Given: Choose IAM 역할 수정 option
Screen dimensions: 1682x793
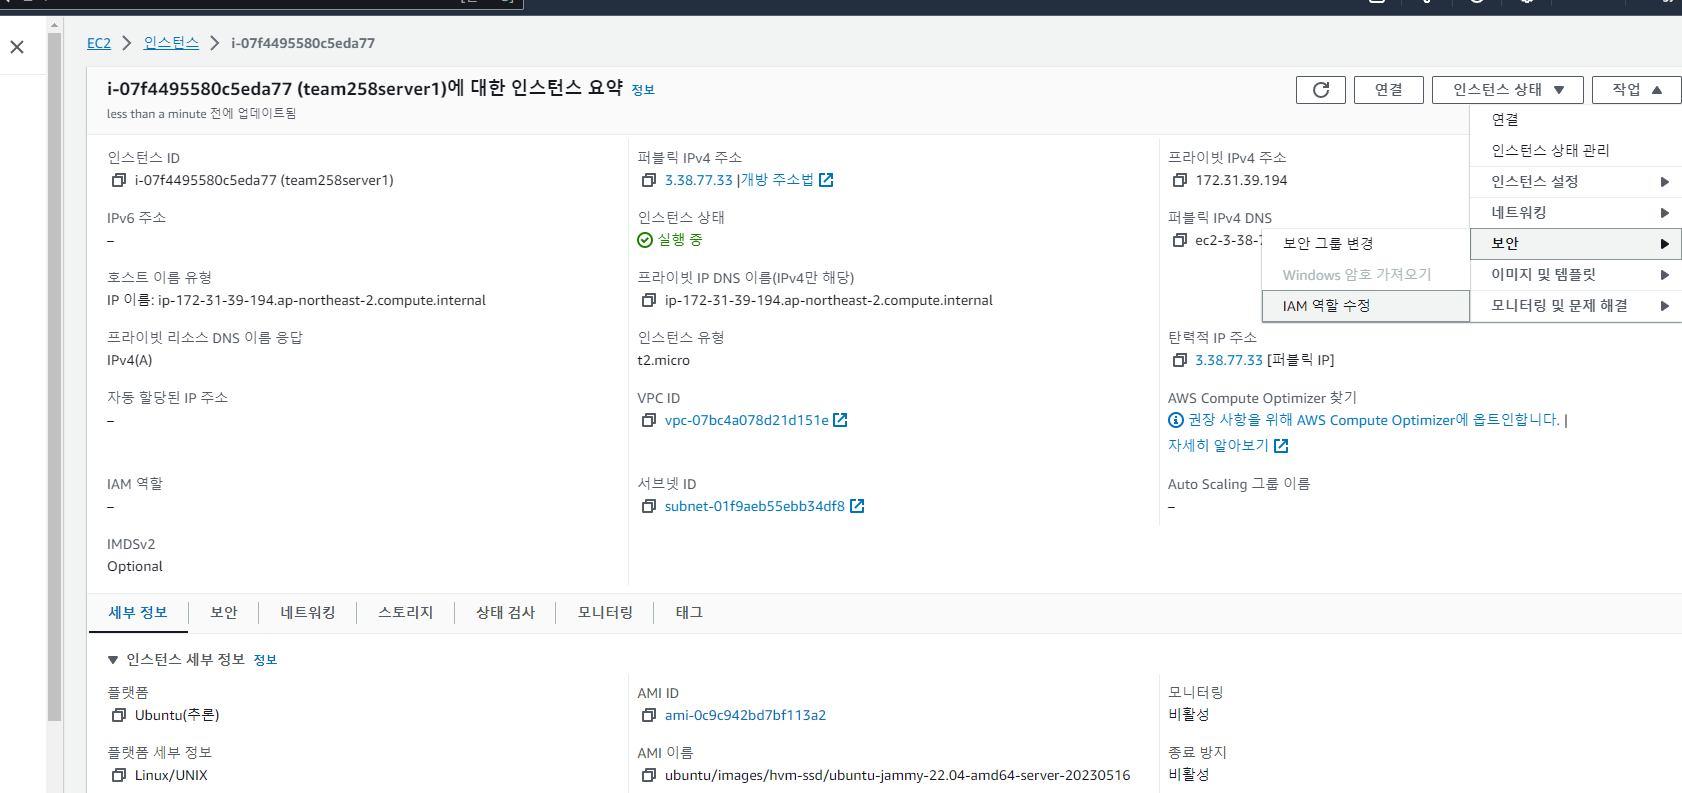Looking at the screenshot, I should [1366, 306].
